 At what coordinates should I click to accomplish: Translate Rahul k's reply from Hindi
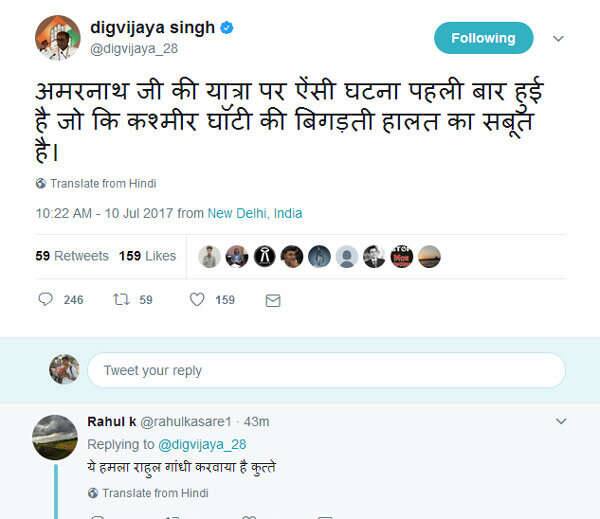[155, 493]
